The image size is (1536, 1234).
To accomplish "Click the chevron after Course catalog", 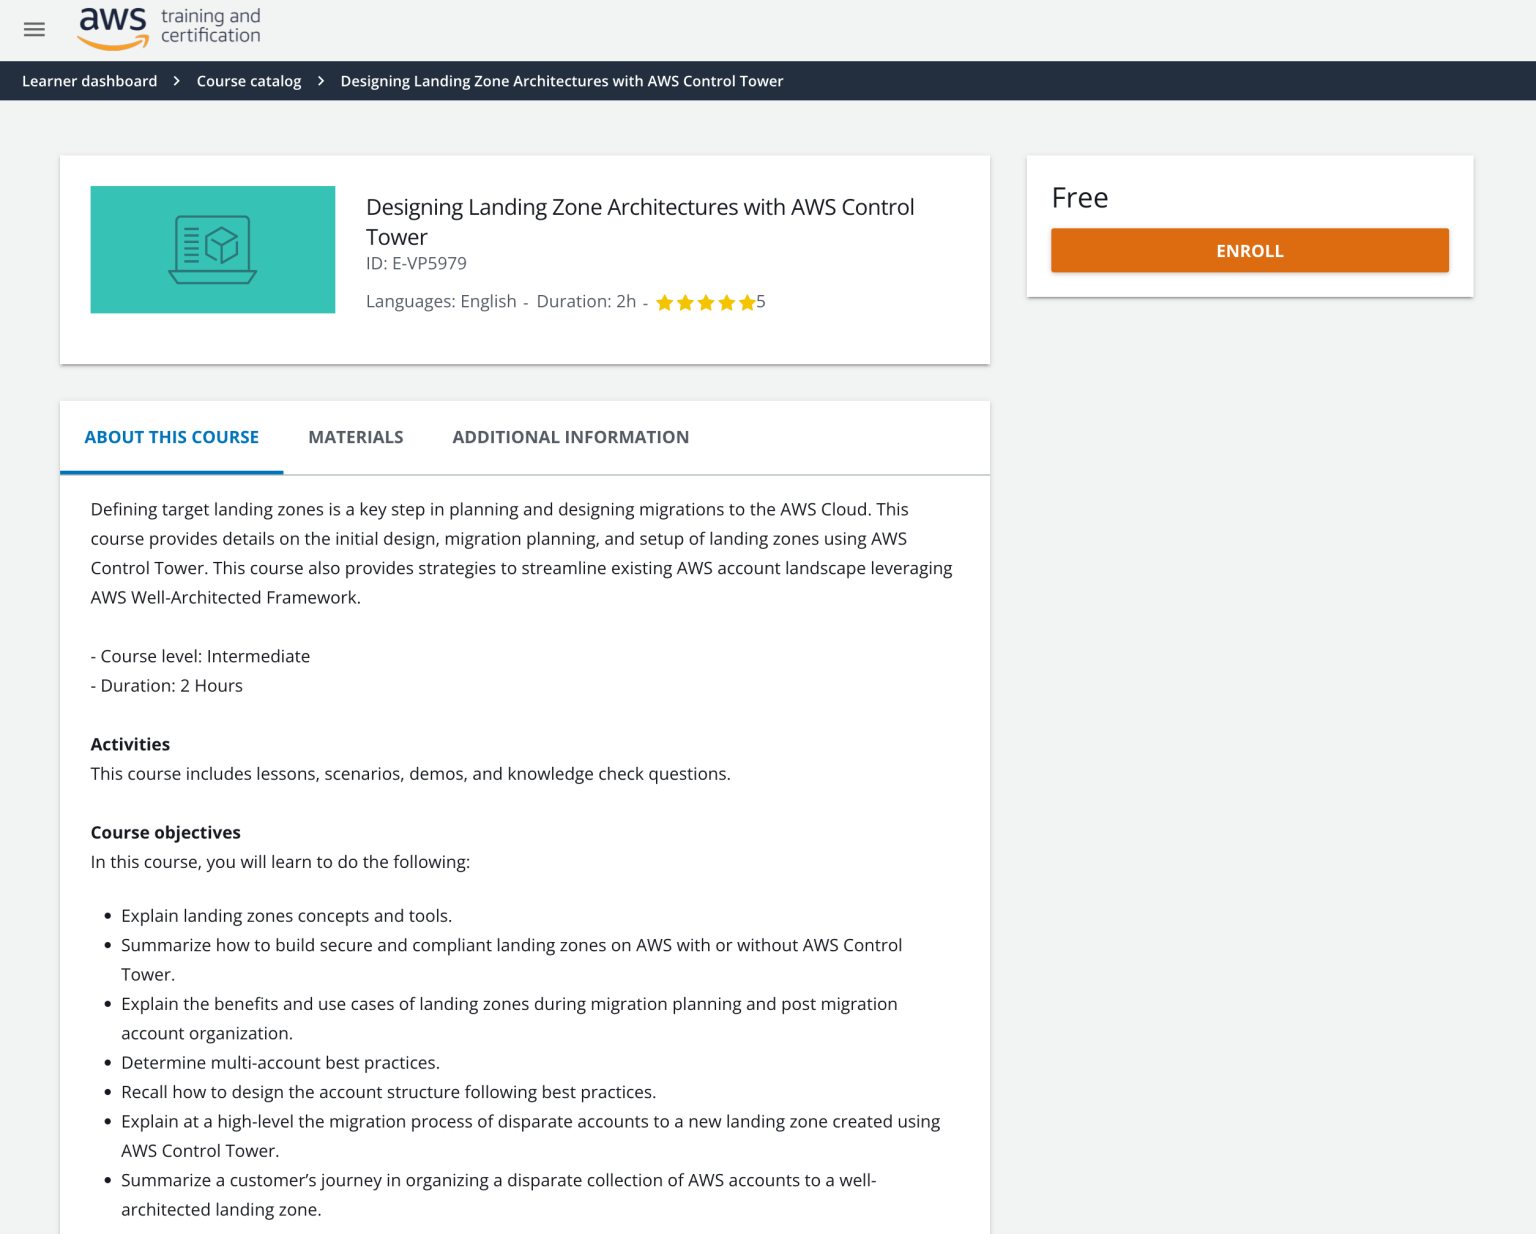I will (x=320, y=81).
